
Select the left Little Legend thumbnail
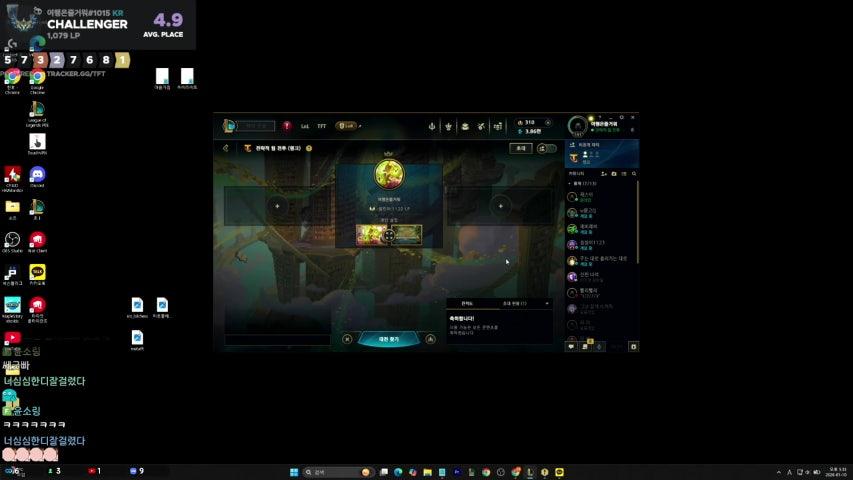pyautogui.click(x=371, y=235)
